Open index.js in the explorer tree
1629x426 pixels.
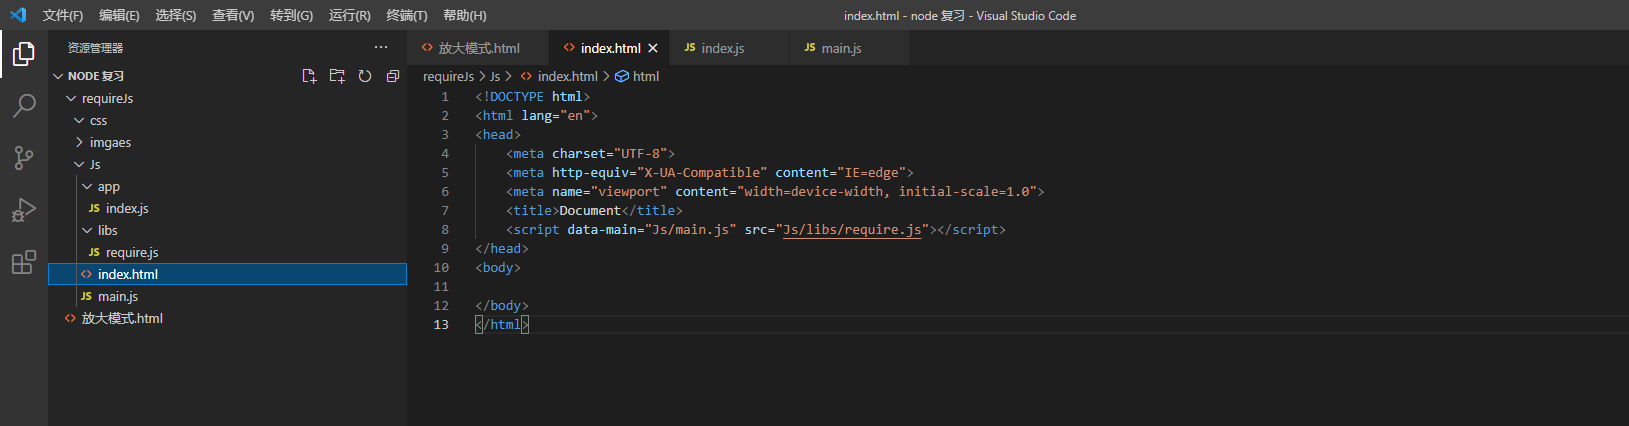(x=227, y=208)
